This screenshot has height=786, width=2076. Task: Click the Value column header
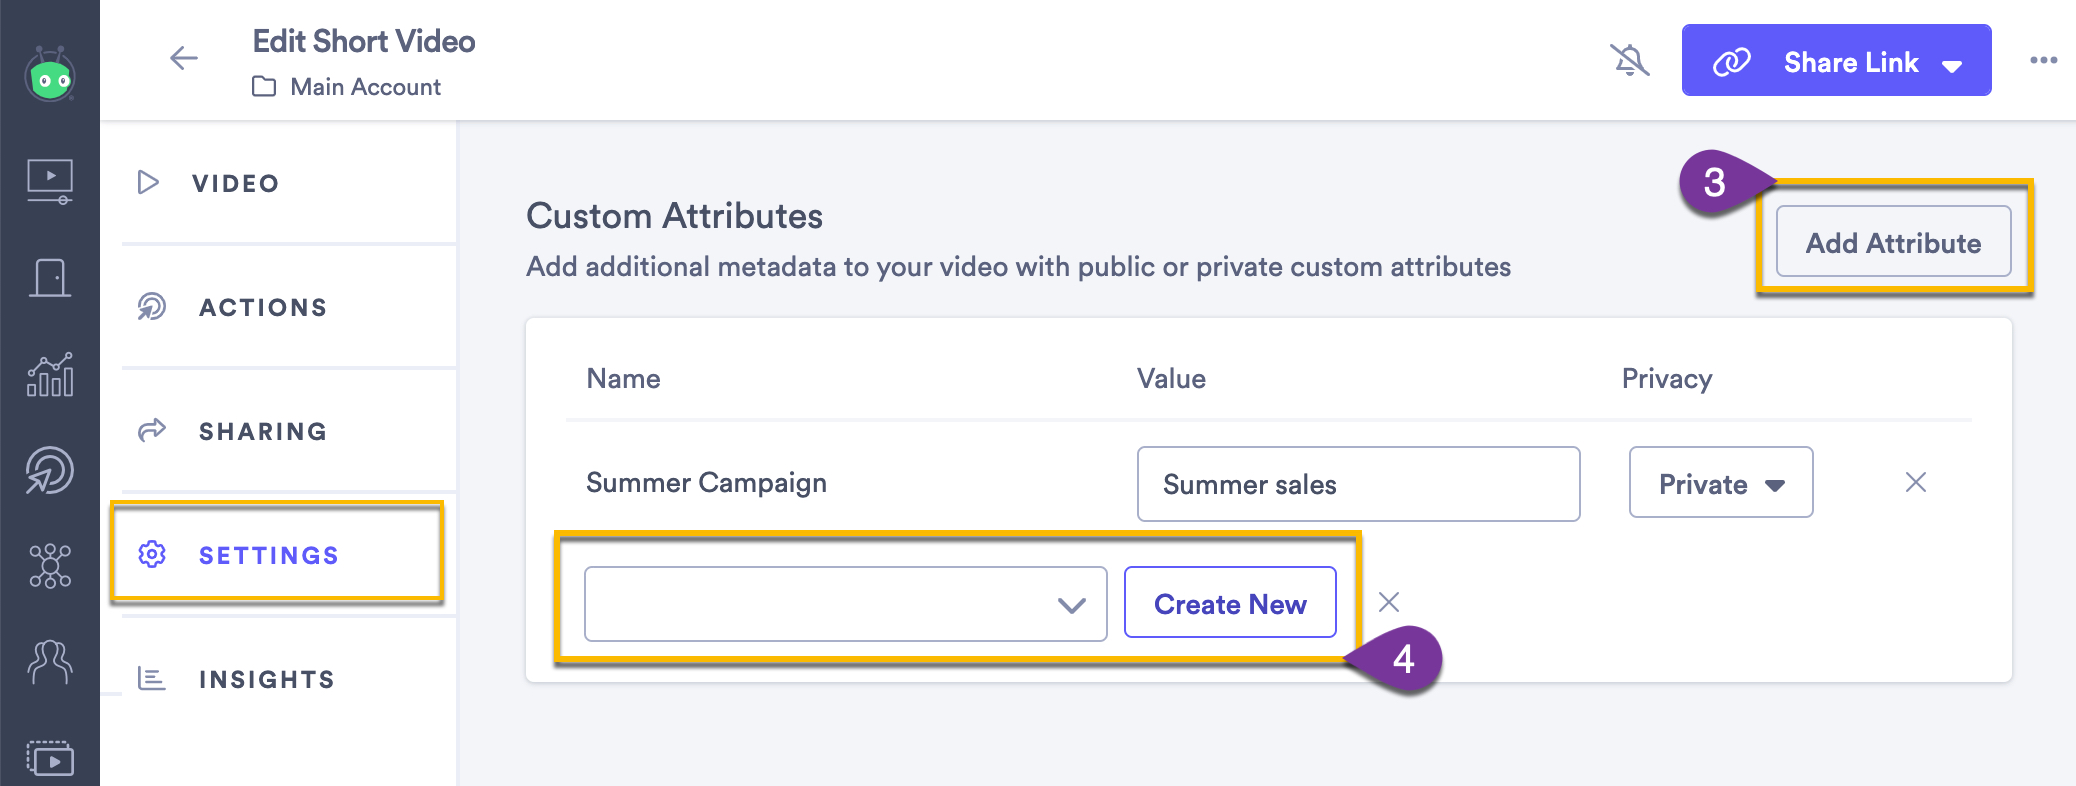pyautogui.click(x=1171, y=378)
